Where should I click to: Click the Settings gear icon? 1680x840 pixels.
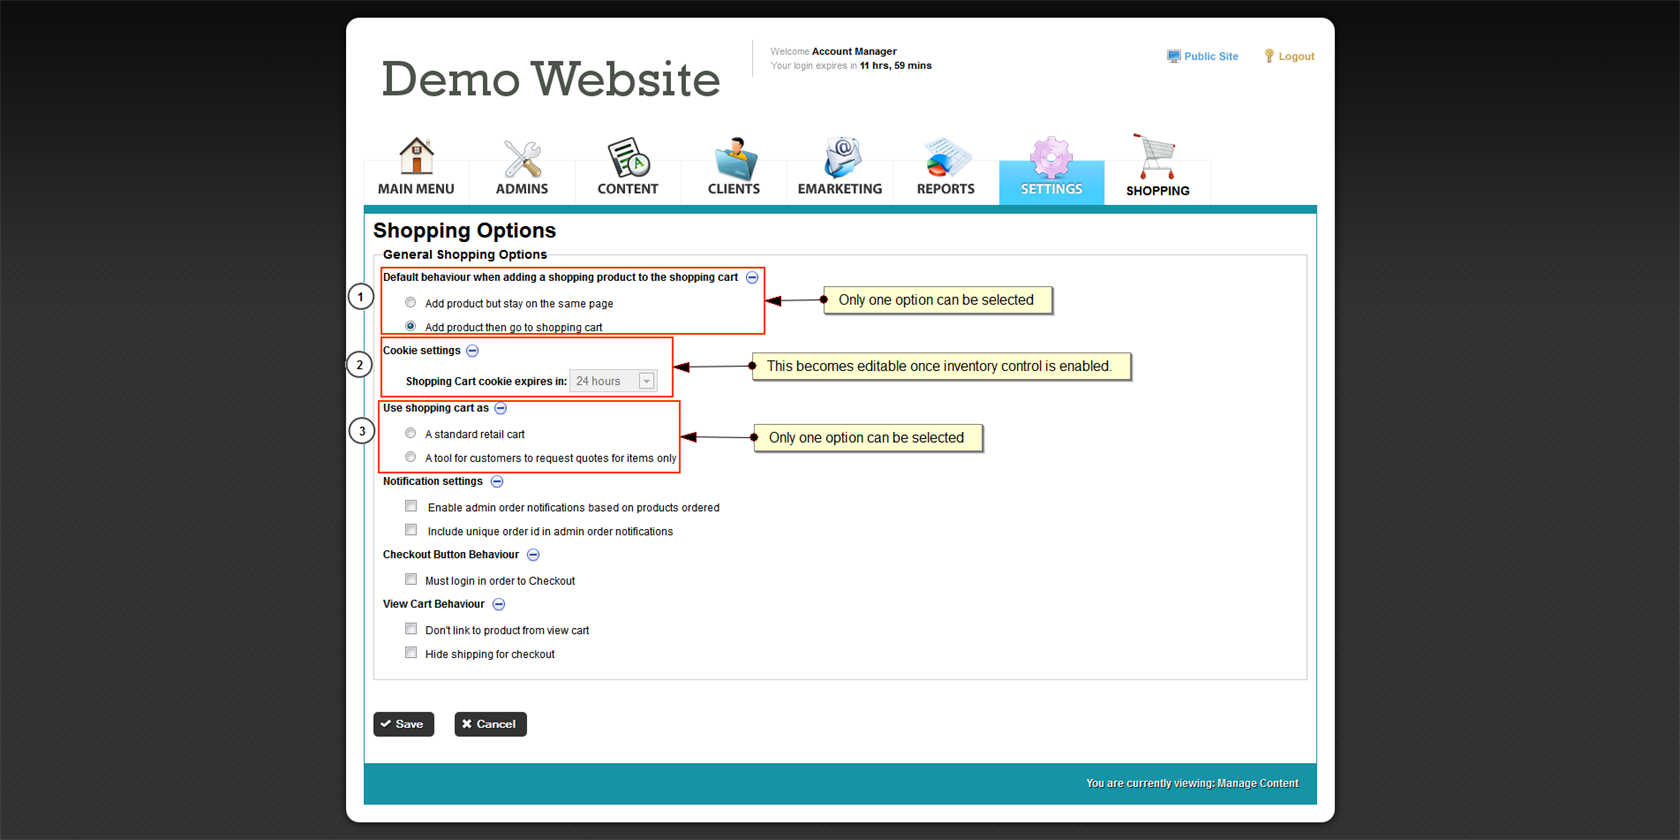pos(1051,158)
